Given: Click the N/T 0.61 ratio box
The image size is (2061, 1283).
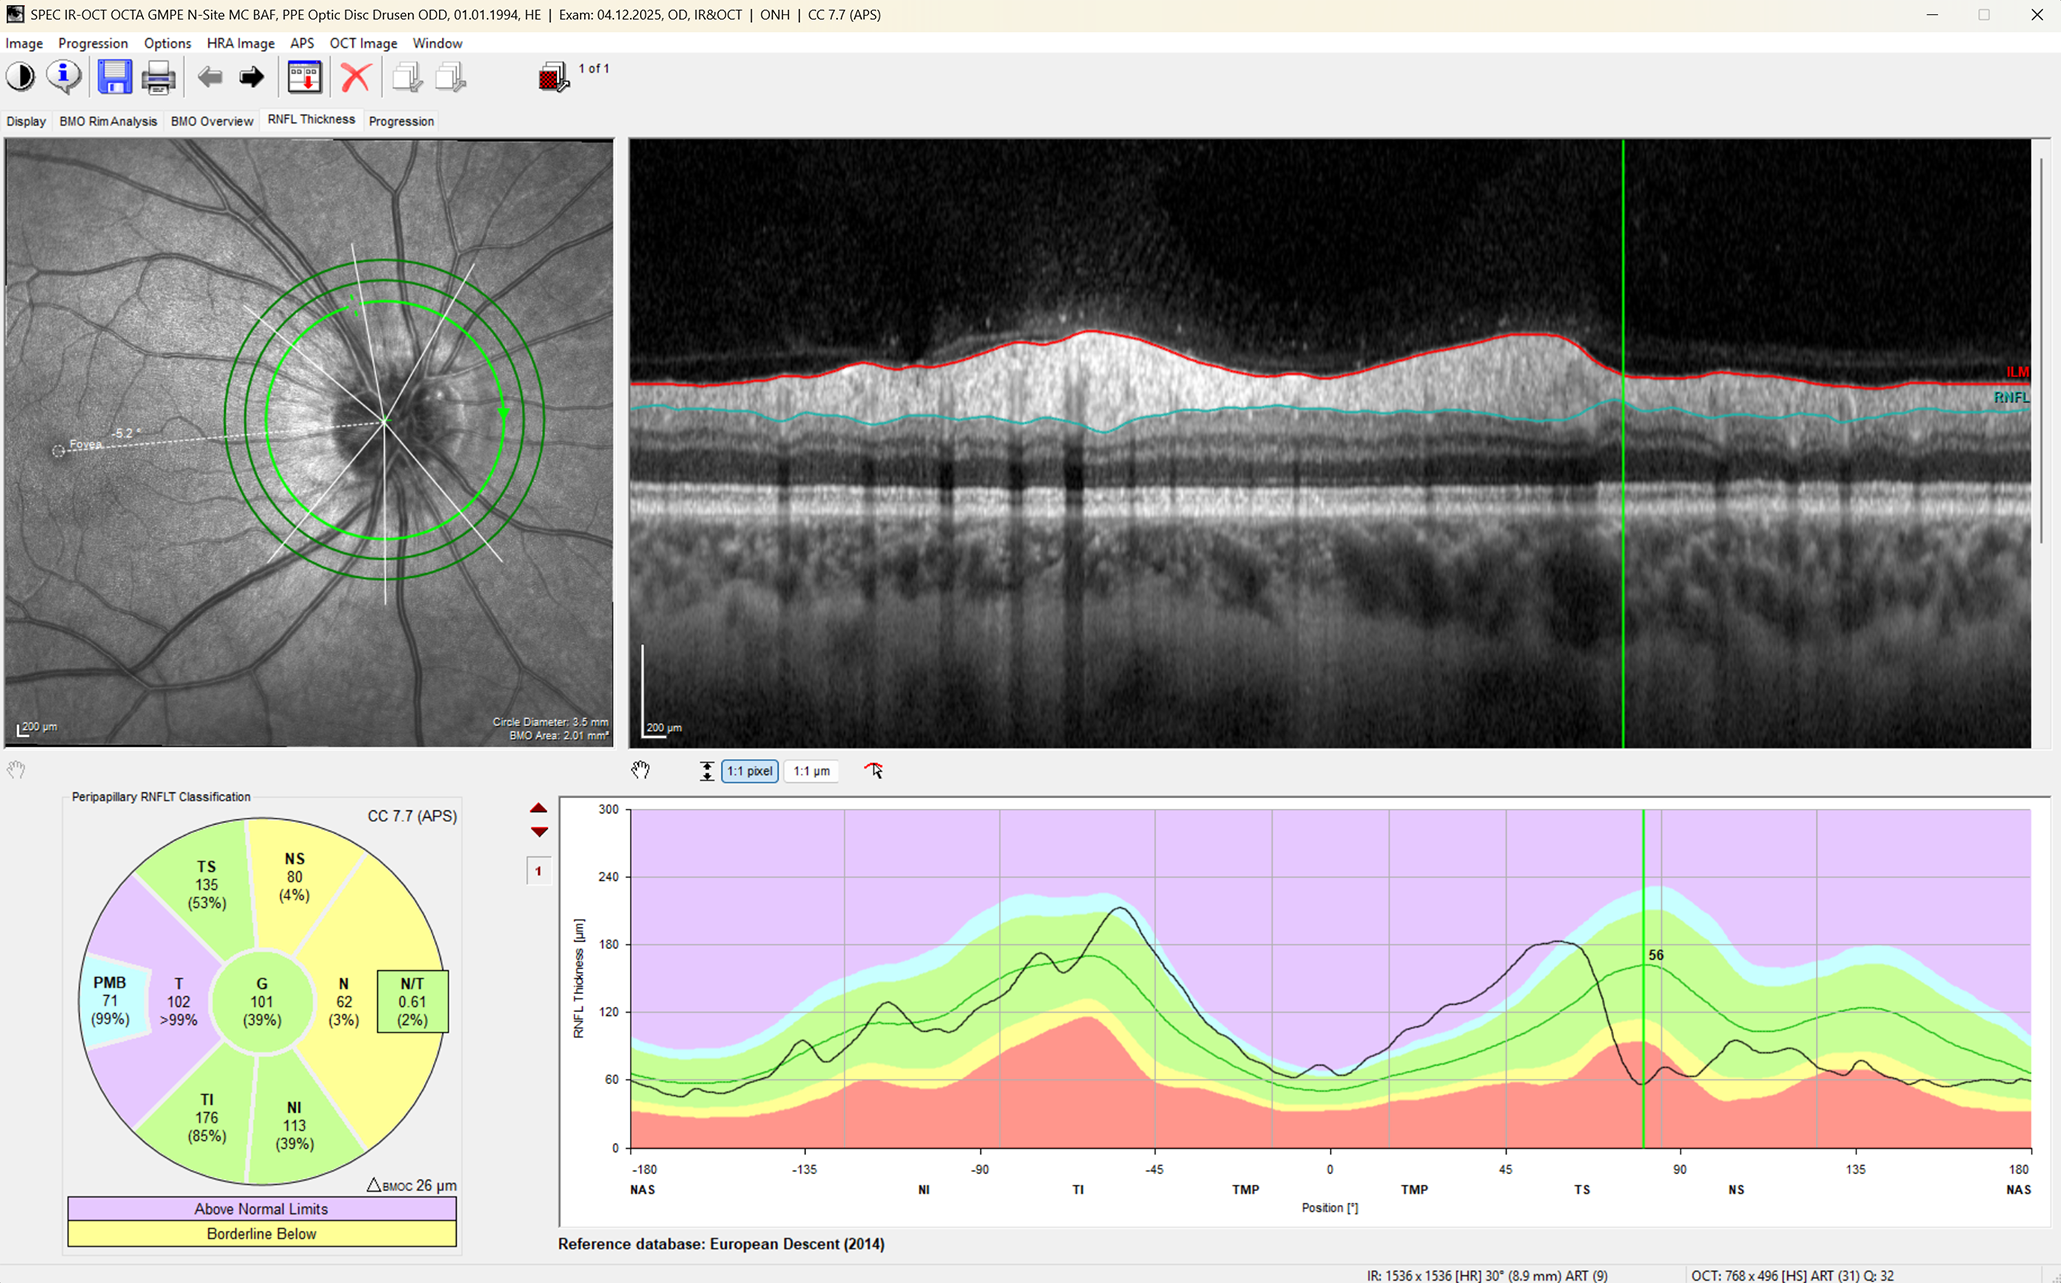Looking at the screenshot, I should click(412, 1001).
